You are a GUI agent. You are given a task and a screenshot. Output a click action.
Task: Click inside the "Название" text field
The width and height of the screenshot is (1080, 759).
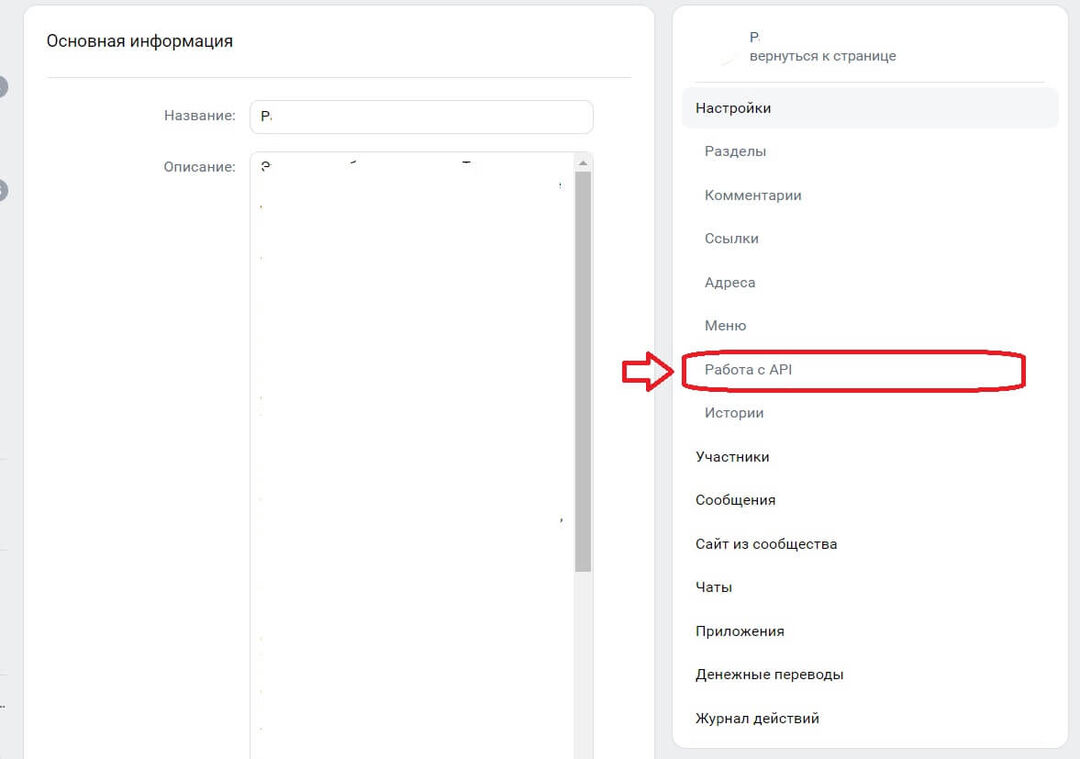pyautogui.click(x=420, y=116)
